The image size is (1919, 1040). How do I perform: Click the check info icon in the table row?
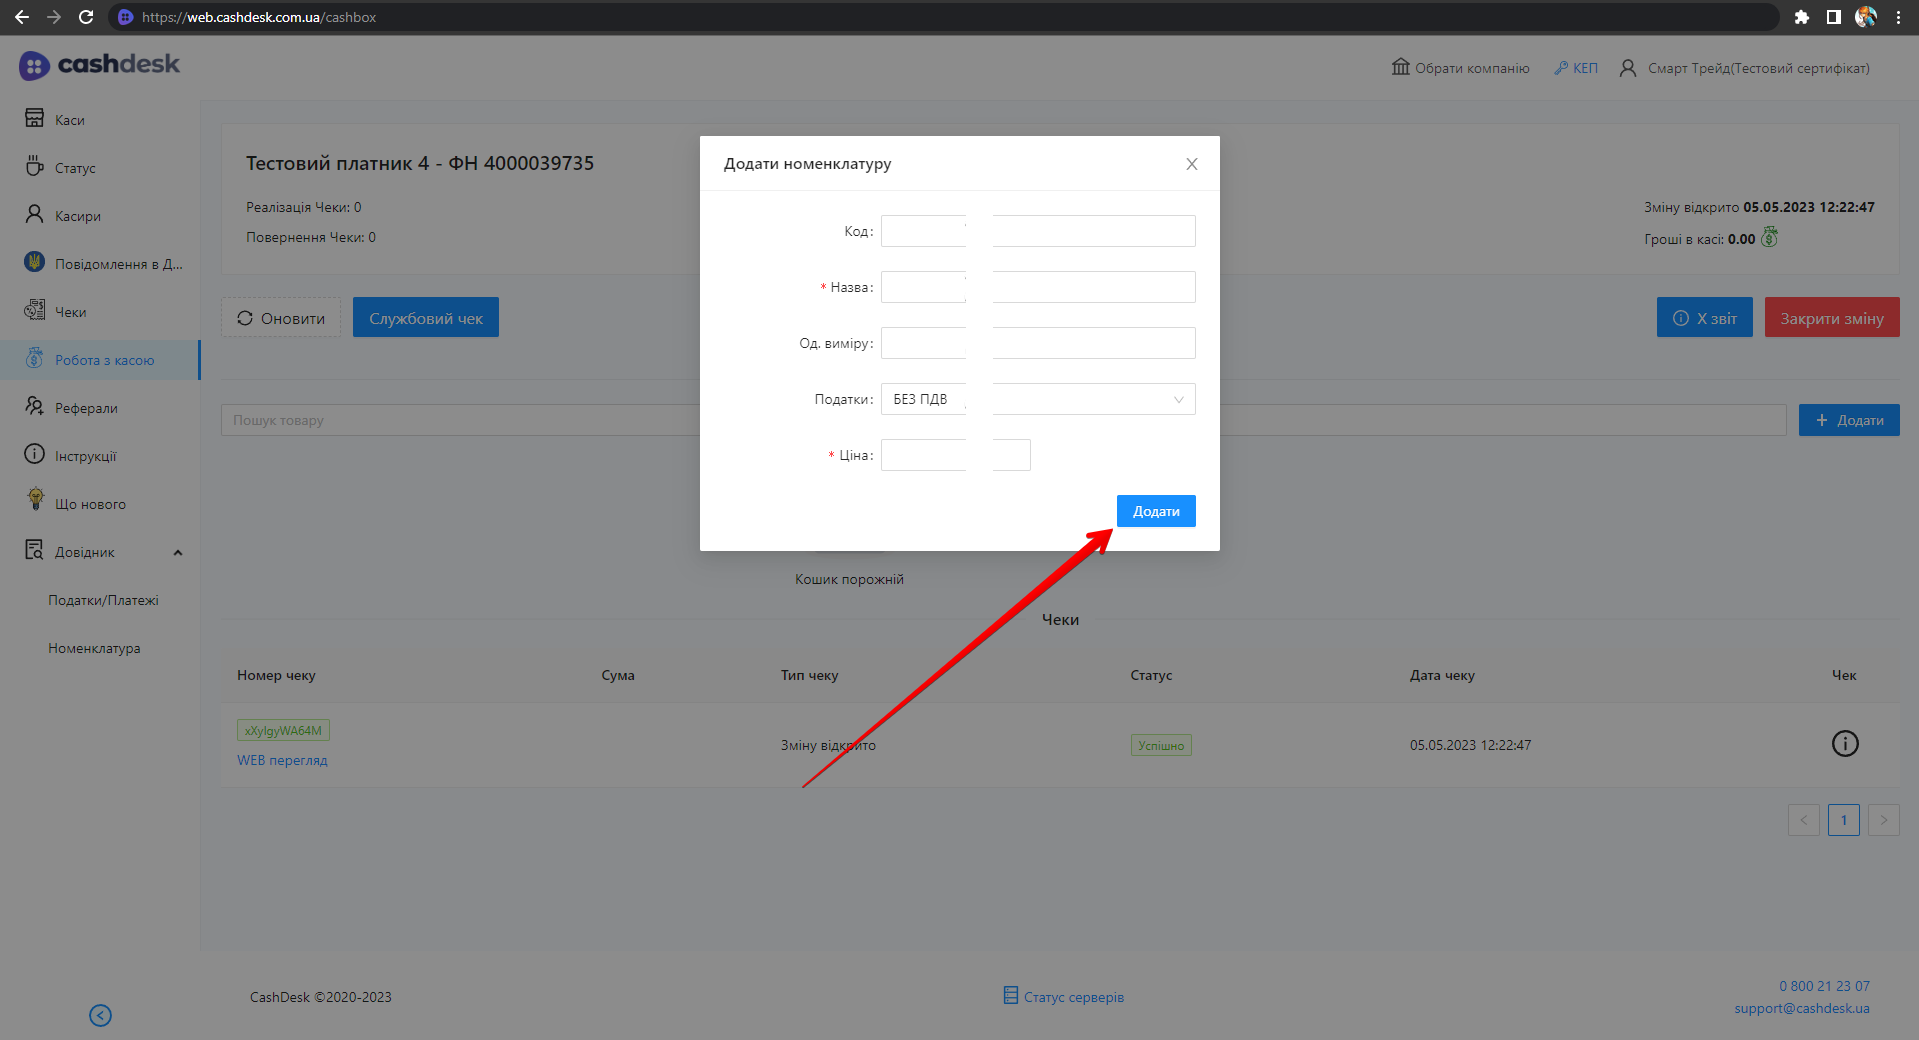coord(1844,744)
